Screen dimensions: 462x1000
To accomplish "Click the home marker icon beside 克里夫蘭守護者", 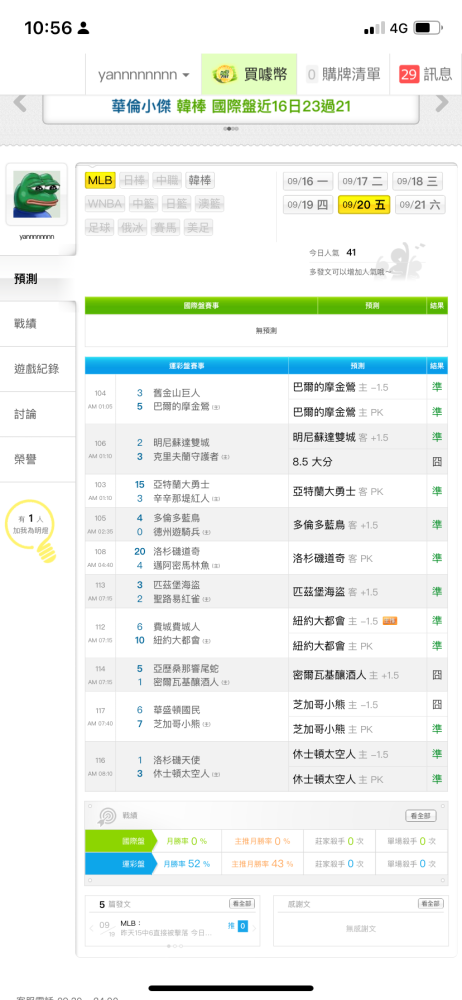I will (x=226, y=457).
